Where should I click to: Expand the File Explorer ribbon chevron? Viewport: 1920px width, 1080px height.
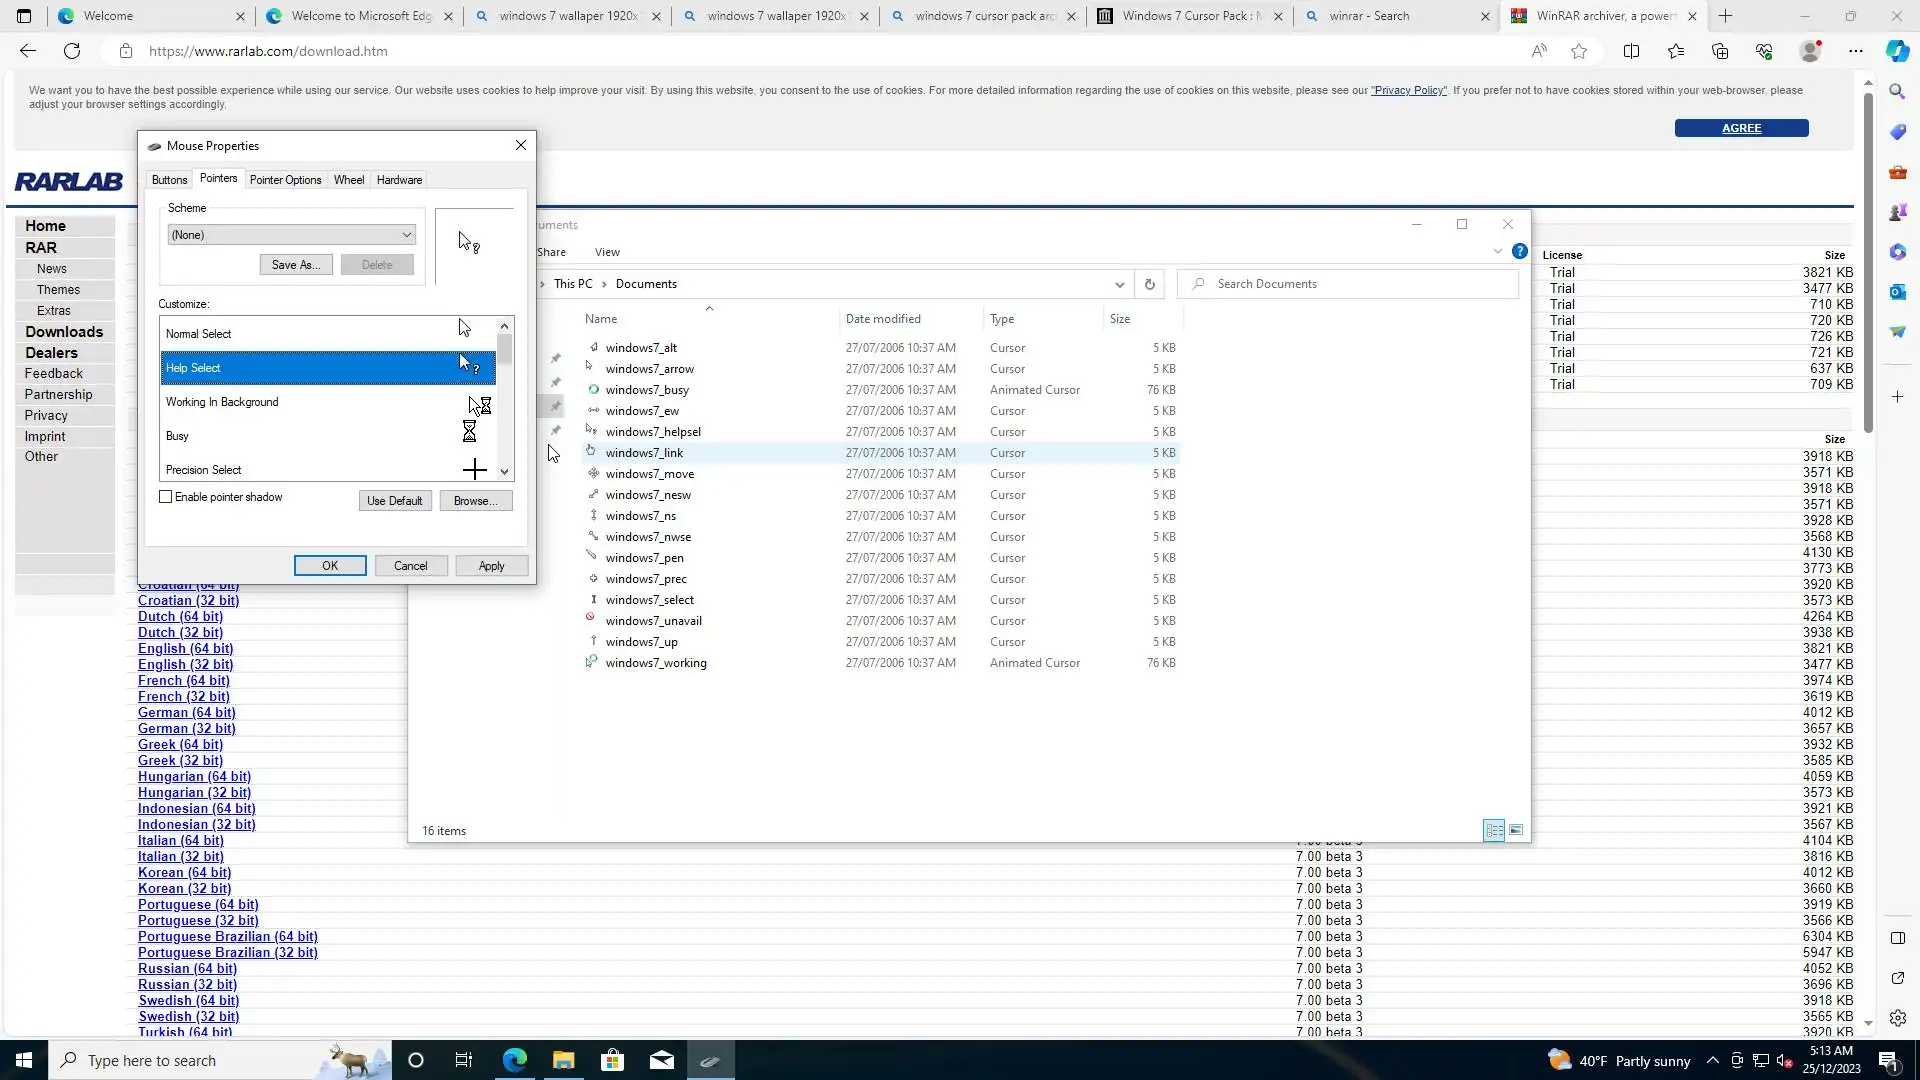(1497, 252)
